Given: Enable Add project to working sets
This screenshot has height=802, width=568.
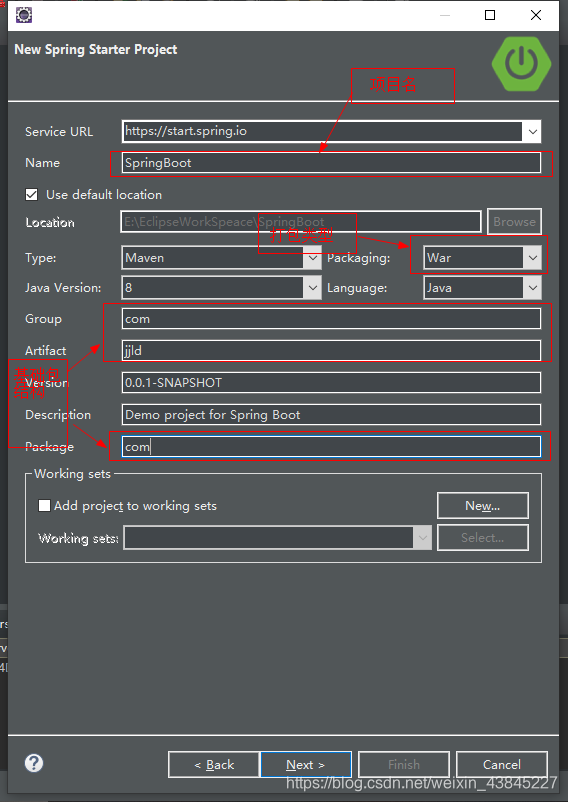Looking at the screenshot, I should click(44, 506).
